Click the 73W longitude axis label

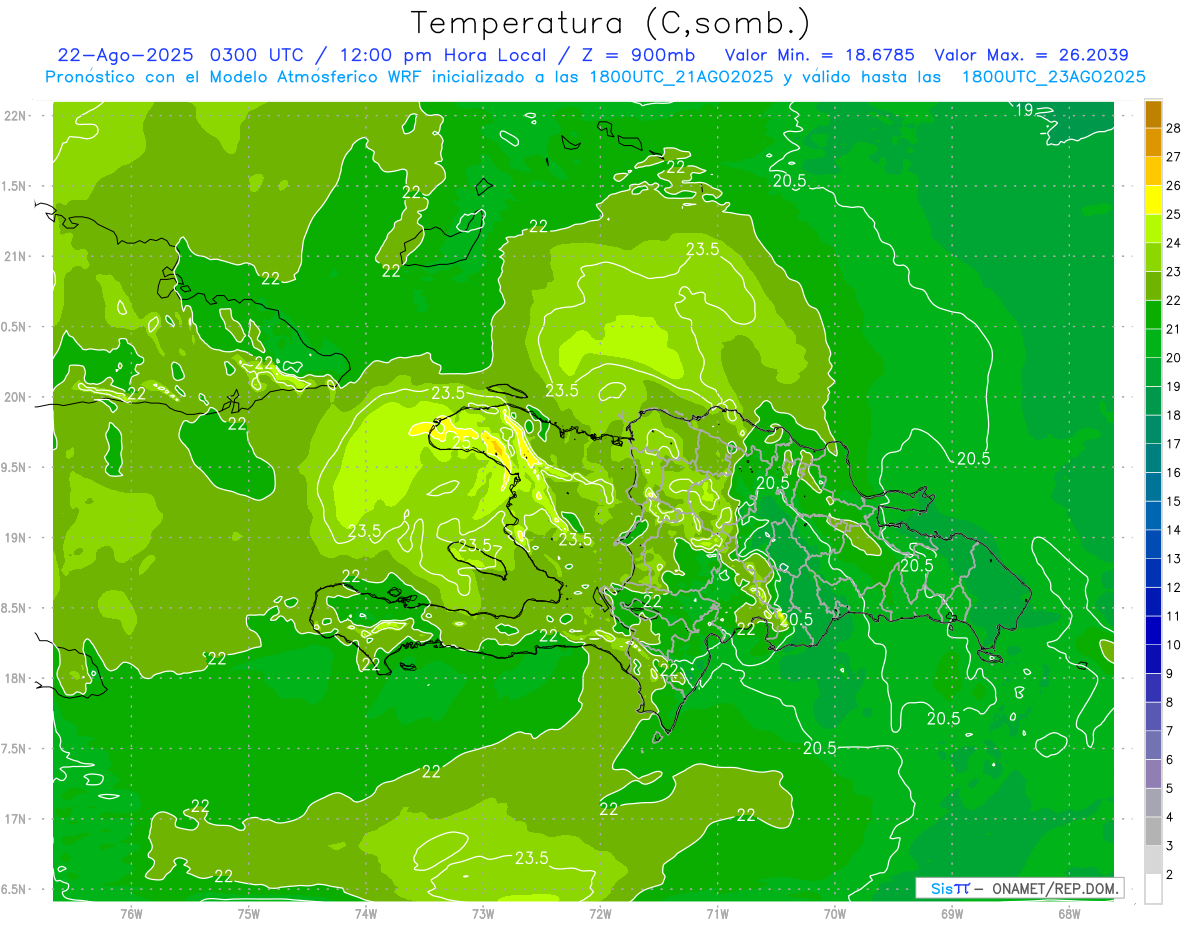(482, 913)
